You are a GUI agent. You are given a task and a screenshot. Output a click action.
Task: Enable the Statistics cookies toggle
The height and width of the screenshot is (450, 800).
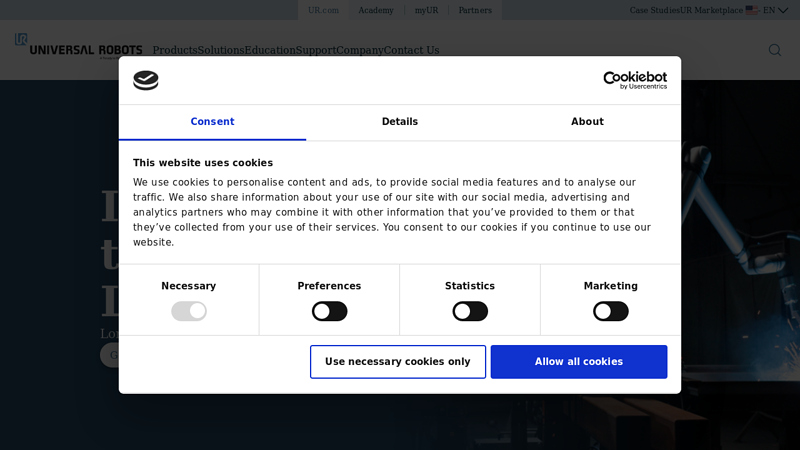point(470,311)
